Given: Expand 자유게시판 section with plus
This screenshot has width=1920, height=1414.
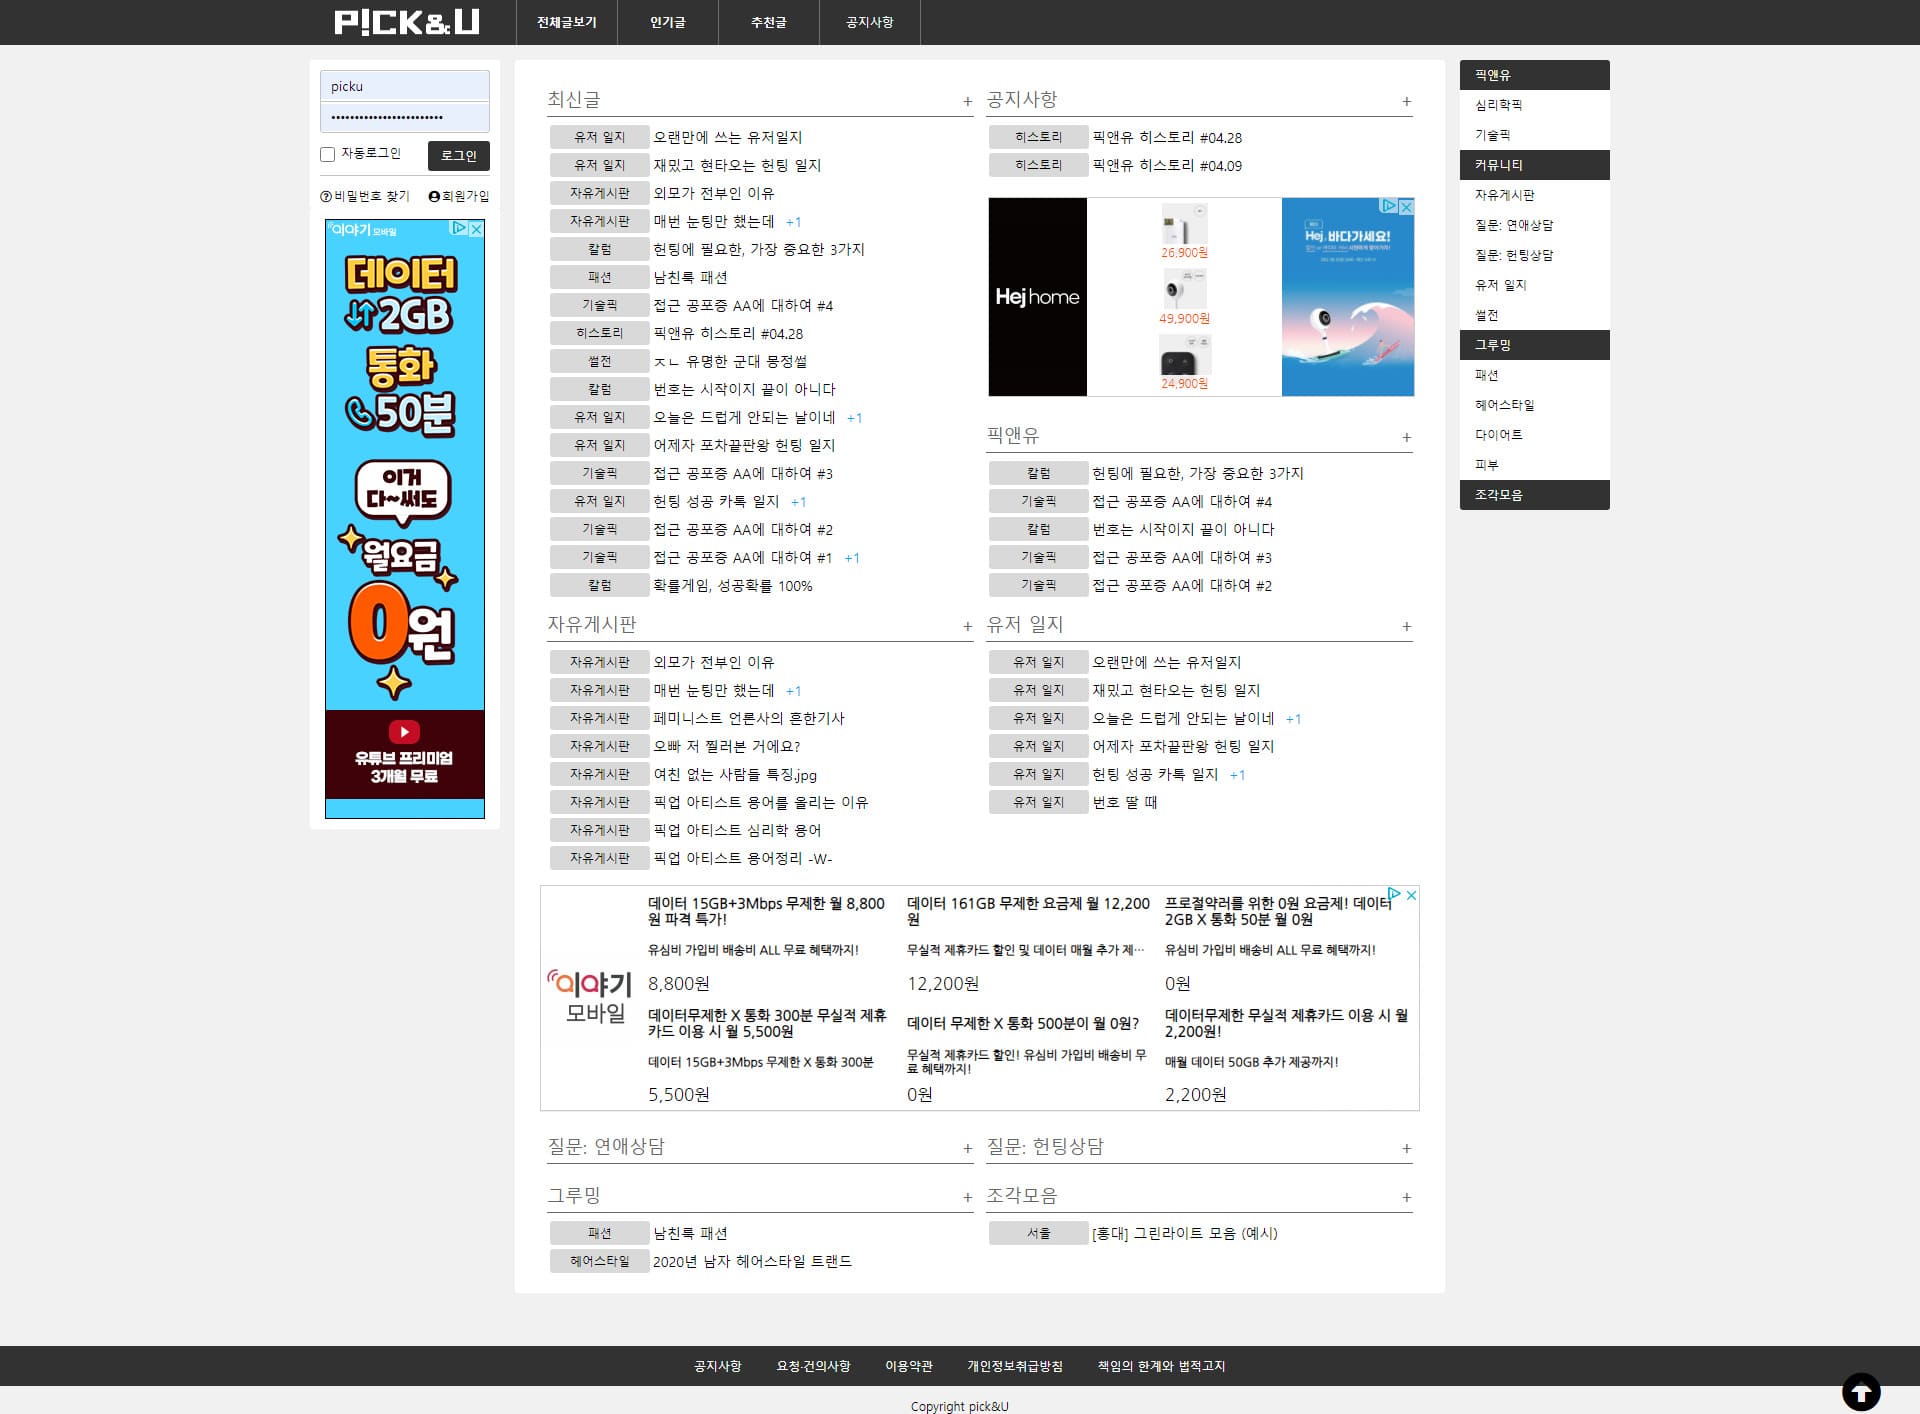Looking at the screenshot, I should coord(967,627).
